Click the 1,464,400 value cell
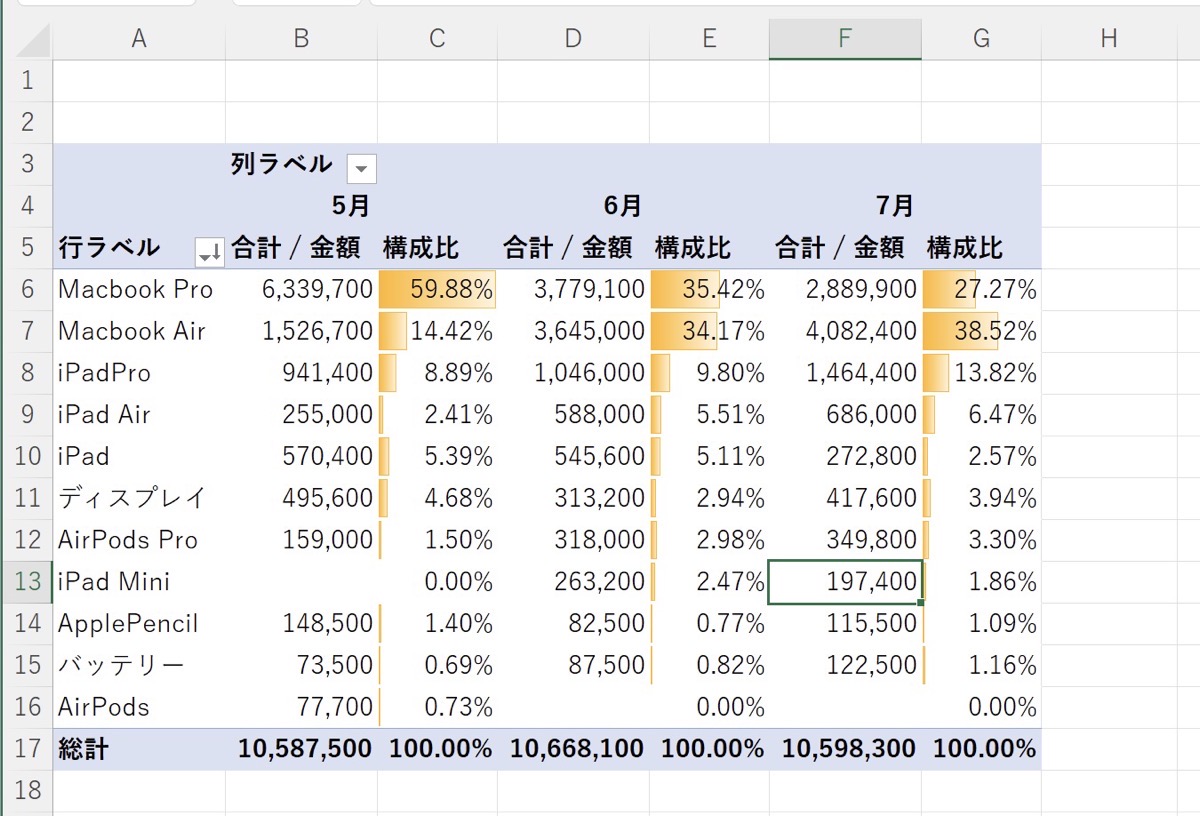 (845, 373)
